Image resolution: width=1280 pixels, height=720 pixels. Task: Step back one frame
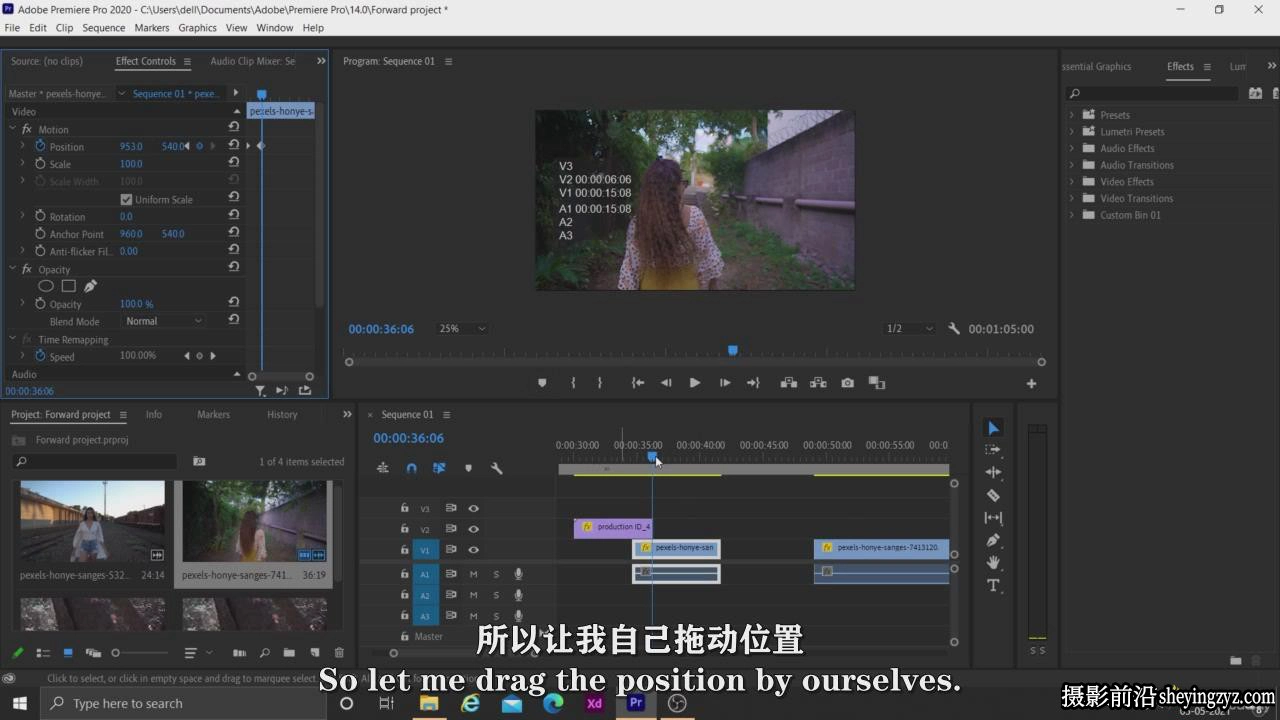pos(666,383)
